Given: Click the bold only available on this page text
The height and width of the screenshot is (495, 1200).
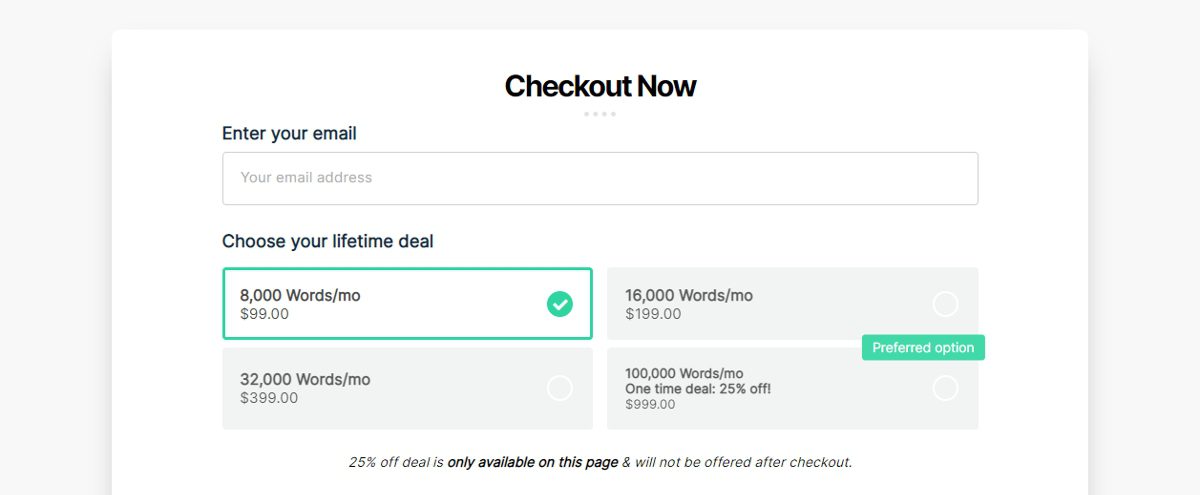Looking at the screenshot, I should (x=532, y=462).
